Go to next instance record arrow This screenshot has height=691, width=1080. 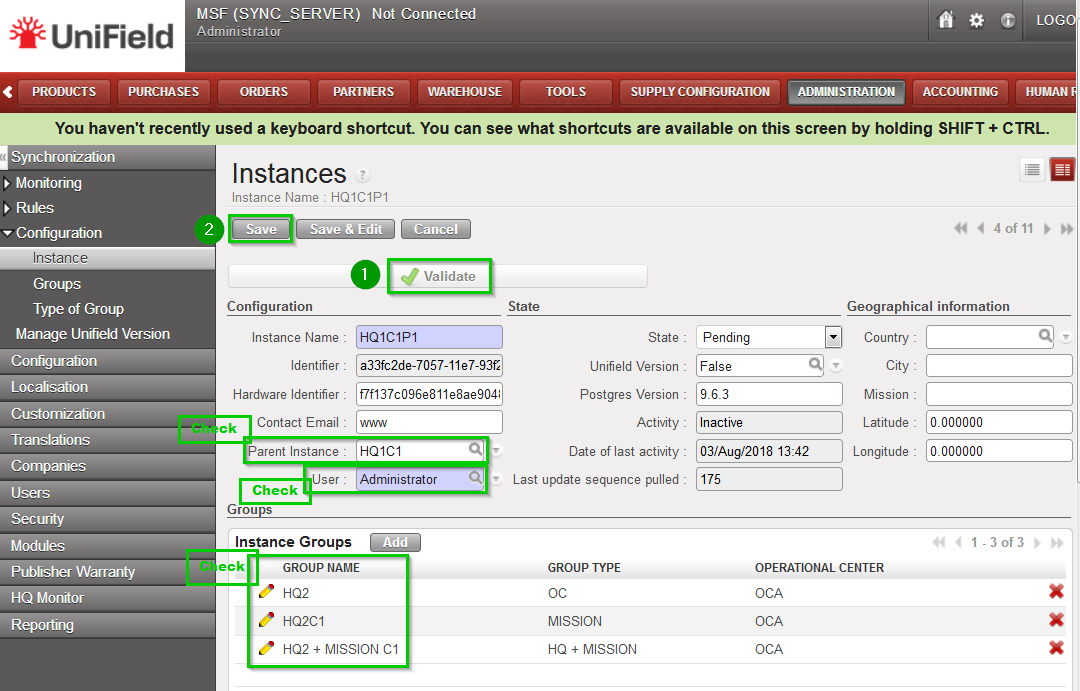tap(1047, 229)
